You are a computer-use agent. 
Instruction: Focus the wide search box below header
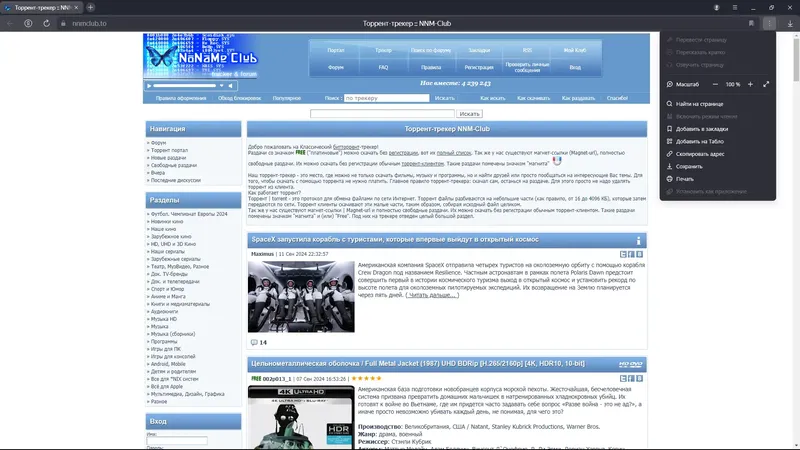(x=382, y=114)
